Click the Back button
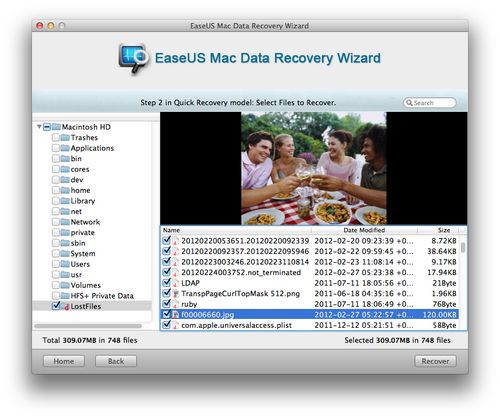Screen dimensions: 500x418 click(x=116, y=361)
